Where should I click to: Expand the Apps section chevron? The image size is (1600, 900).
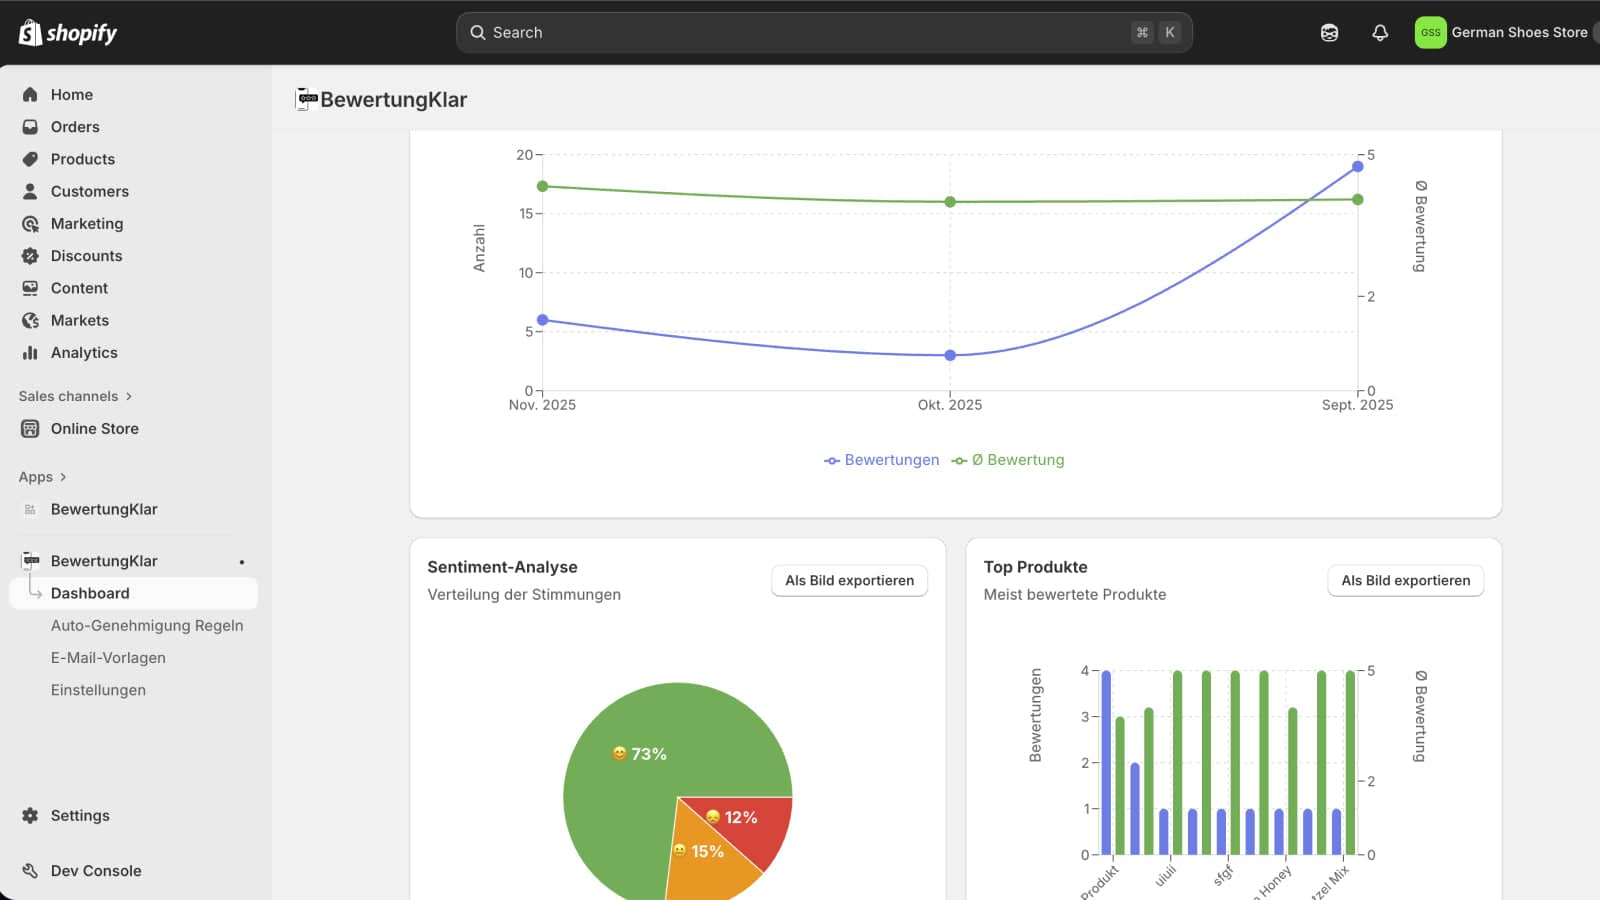tap(63, 477)
